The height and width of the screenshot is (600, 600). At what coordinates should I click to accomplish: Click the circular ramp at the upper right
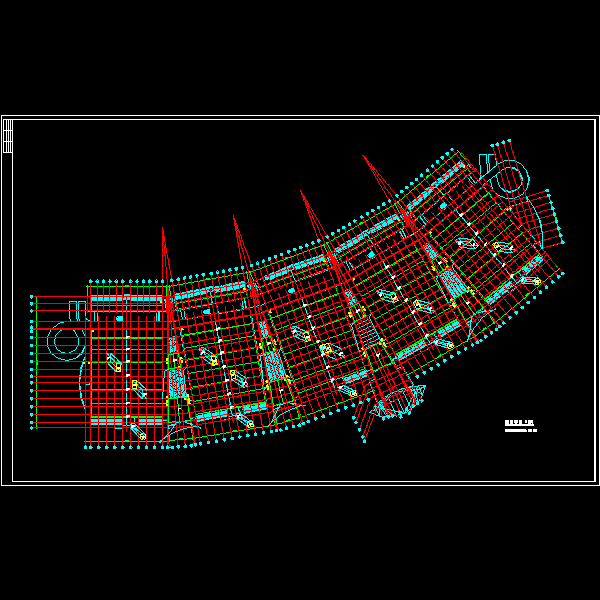(510, 179)
